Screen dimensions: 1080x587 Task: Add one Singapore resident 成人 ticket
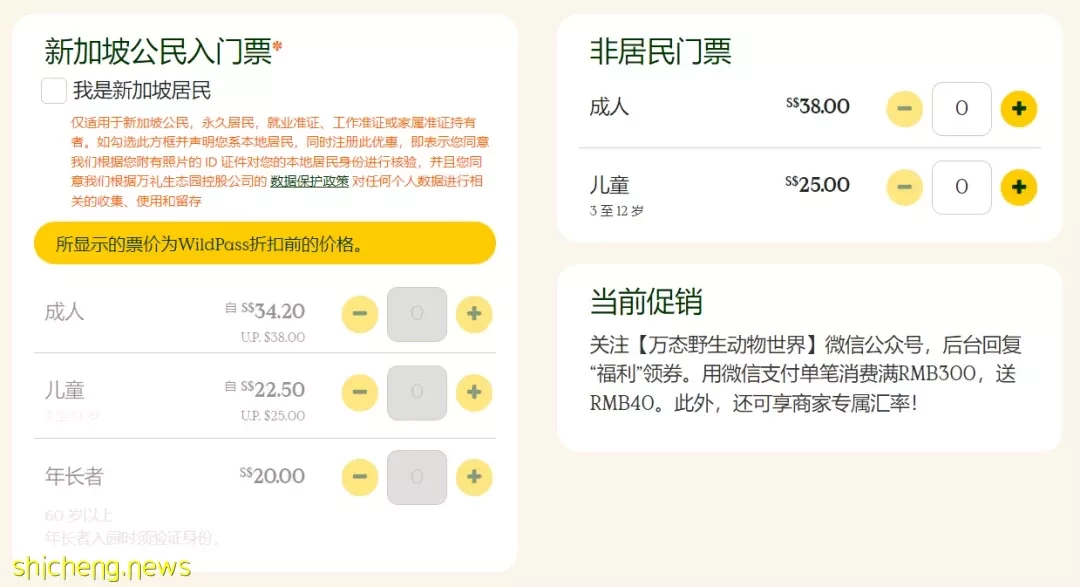(474, 314)
